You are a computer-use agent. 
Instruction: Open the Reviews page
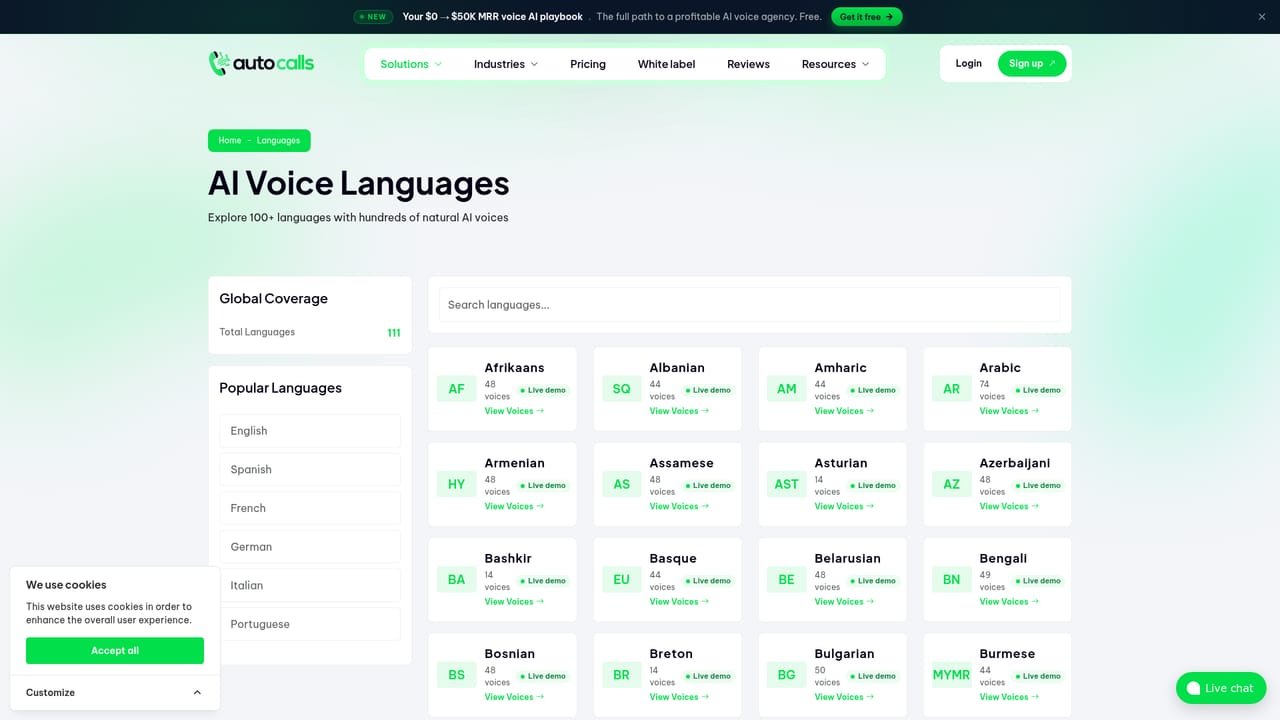point(748,64)
